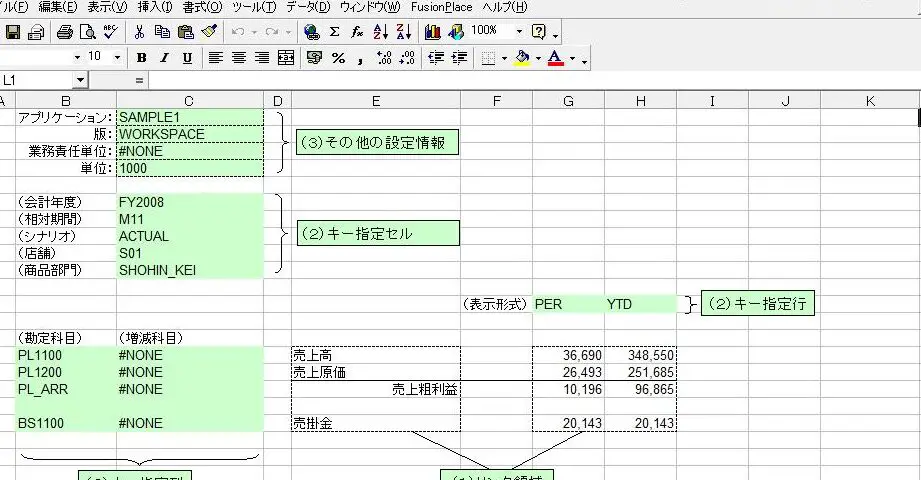Run the ABC spelling check icon
921x480 pixels.
click(111, 32)
